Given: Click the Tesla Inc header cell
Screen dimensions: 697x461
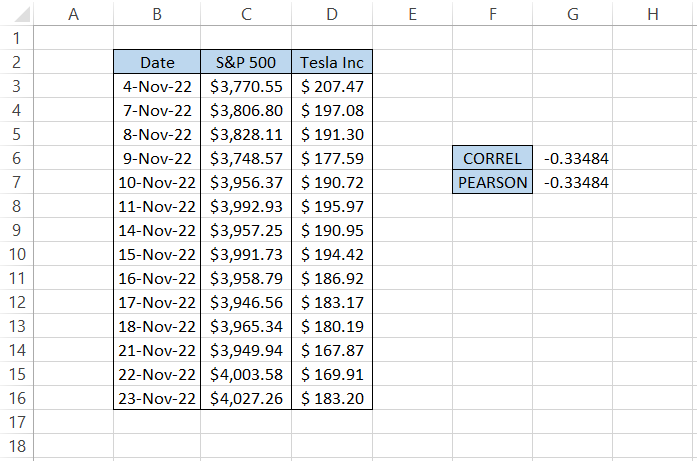Looking at the screenshot, I should coord(332,62).
